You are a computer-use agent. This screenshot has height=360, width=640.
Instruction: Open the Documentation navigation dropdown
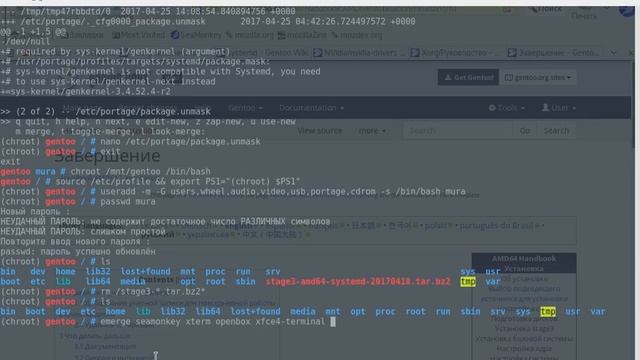[311, 108]
